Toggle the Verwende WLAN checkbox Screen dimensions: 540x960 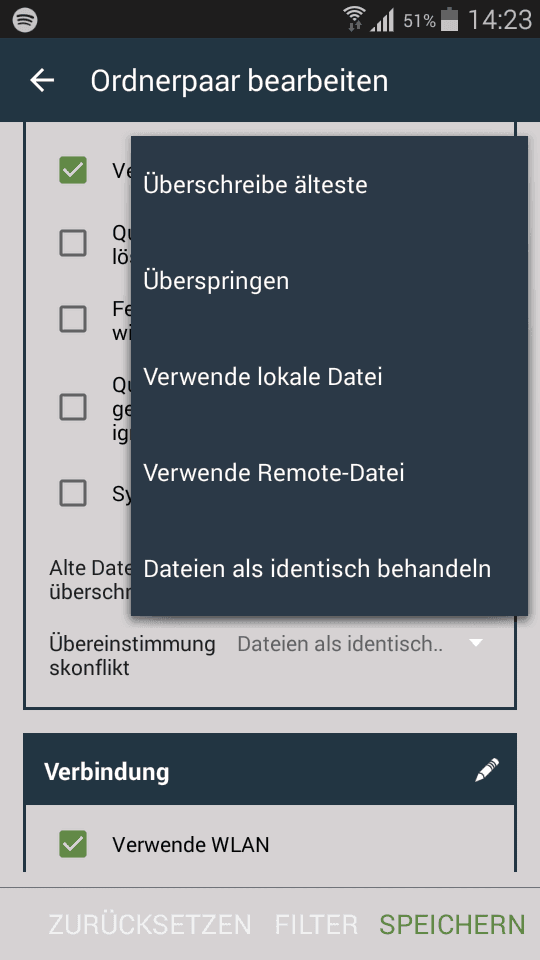pos(73,845)
